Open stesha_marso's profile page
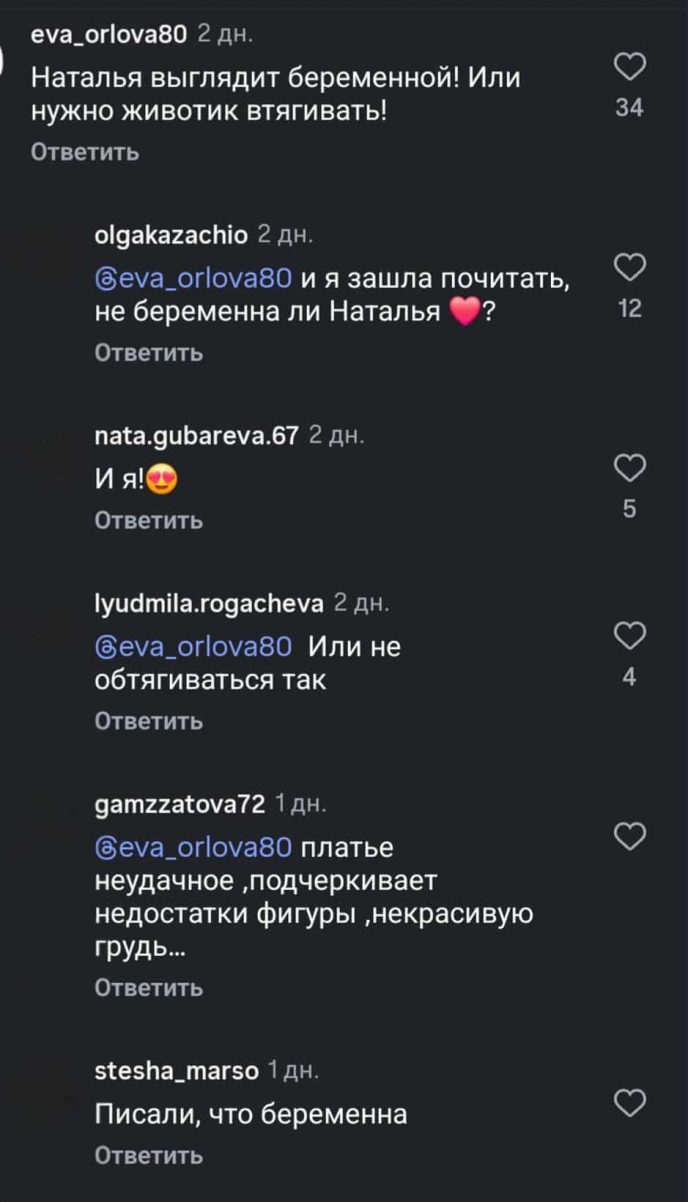Viewport: 688px width, 1202px height. 176,1071
